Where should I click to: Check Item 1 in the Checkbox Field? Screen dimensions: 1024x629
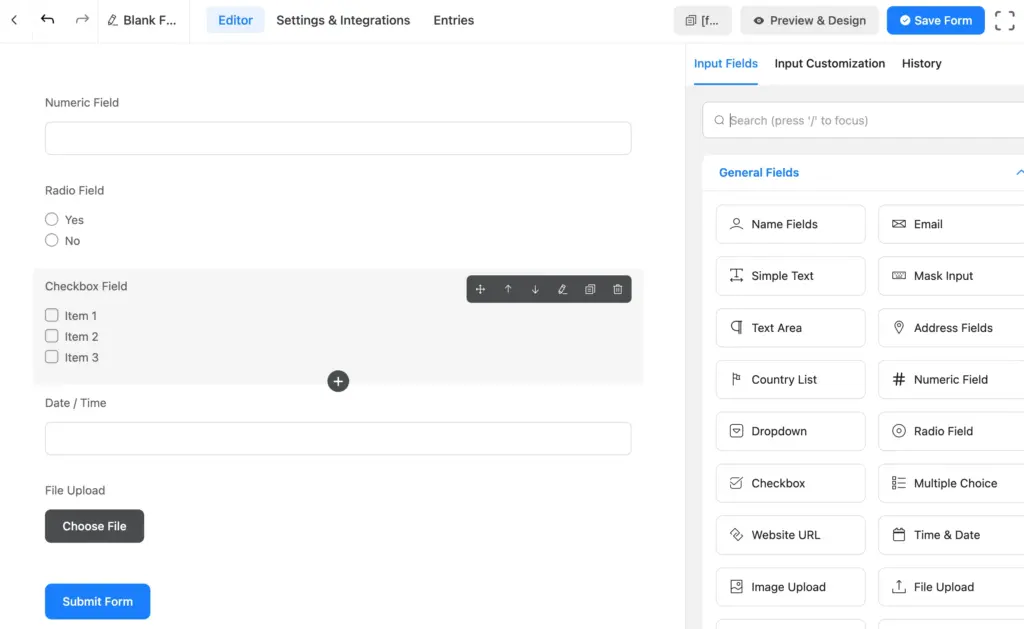(x=51, y=315)
